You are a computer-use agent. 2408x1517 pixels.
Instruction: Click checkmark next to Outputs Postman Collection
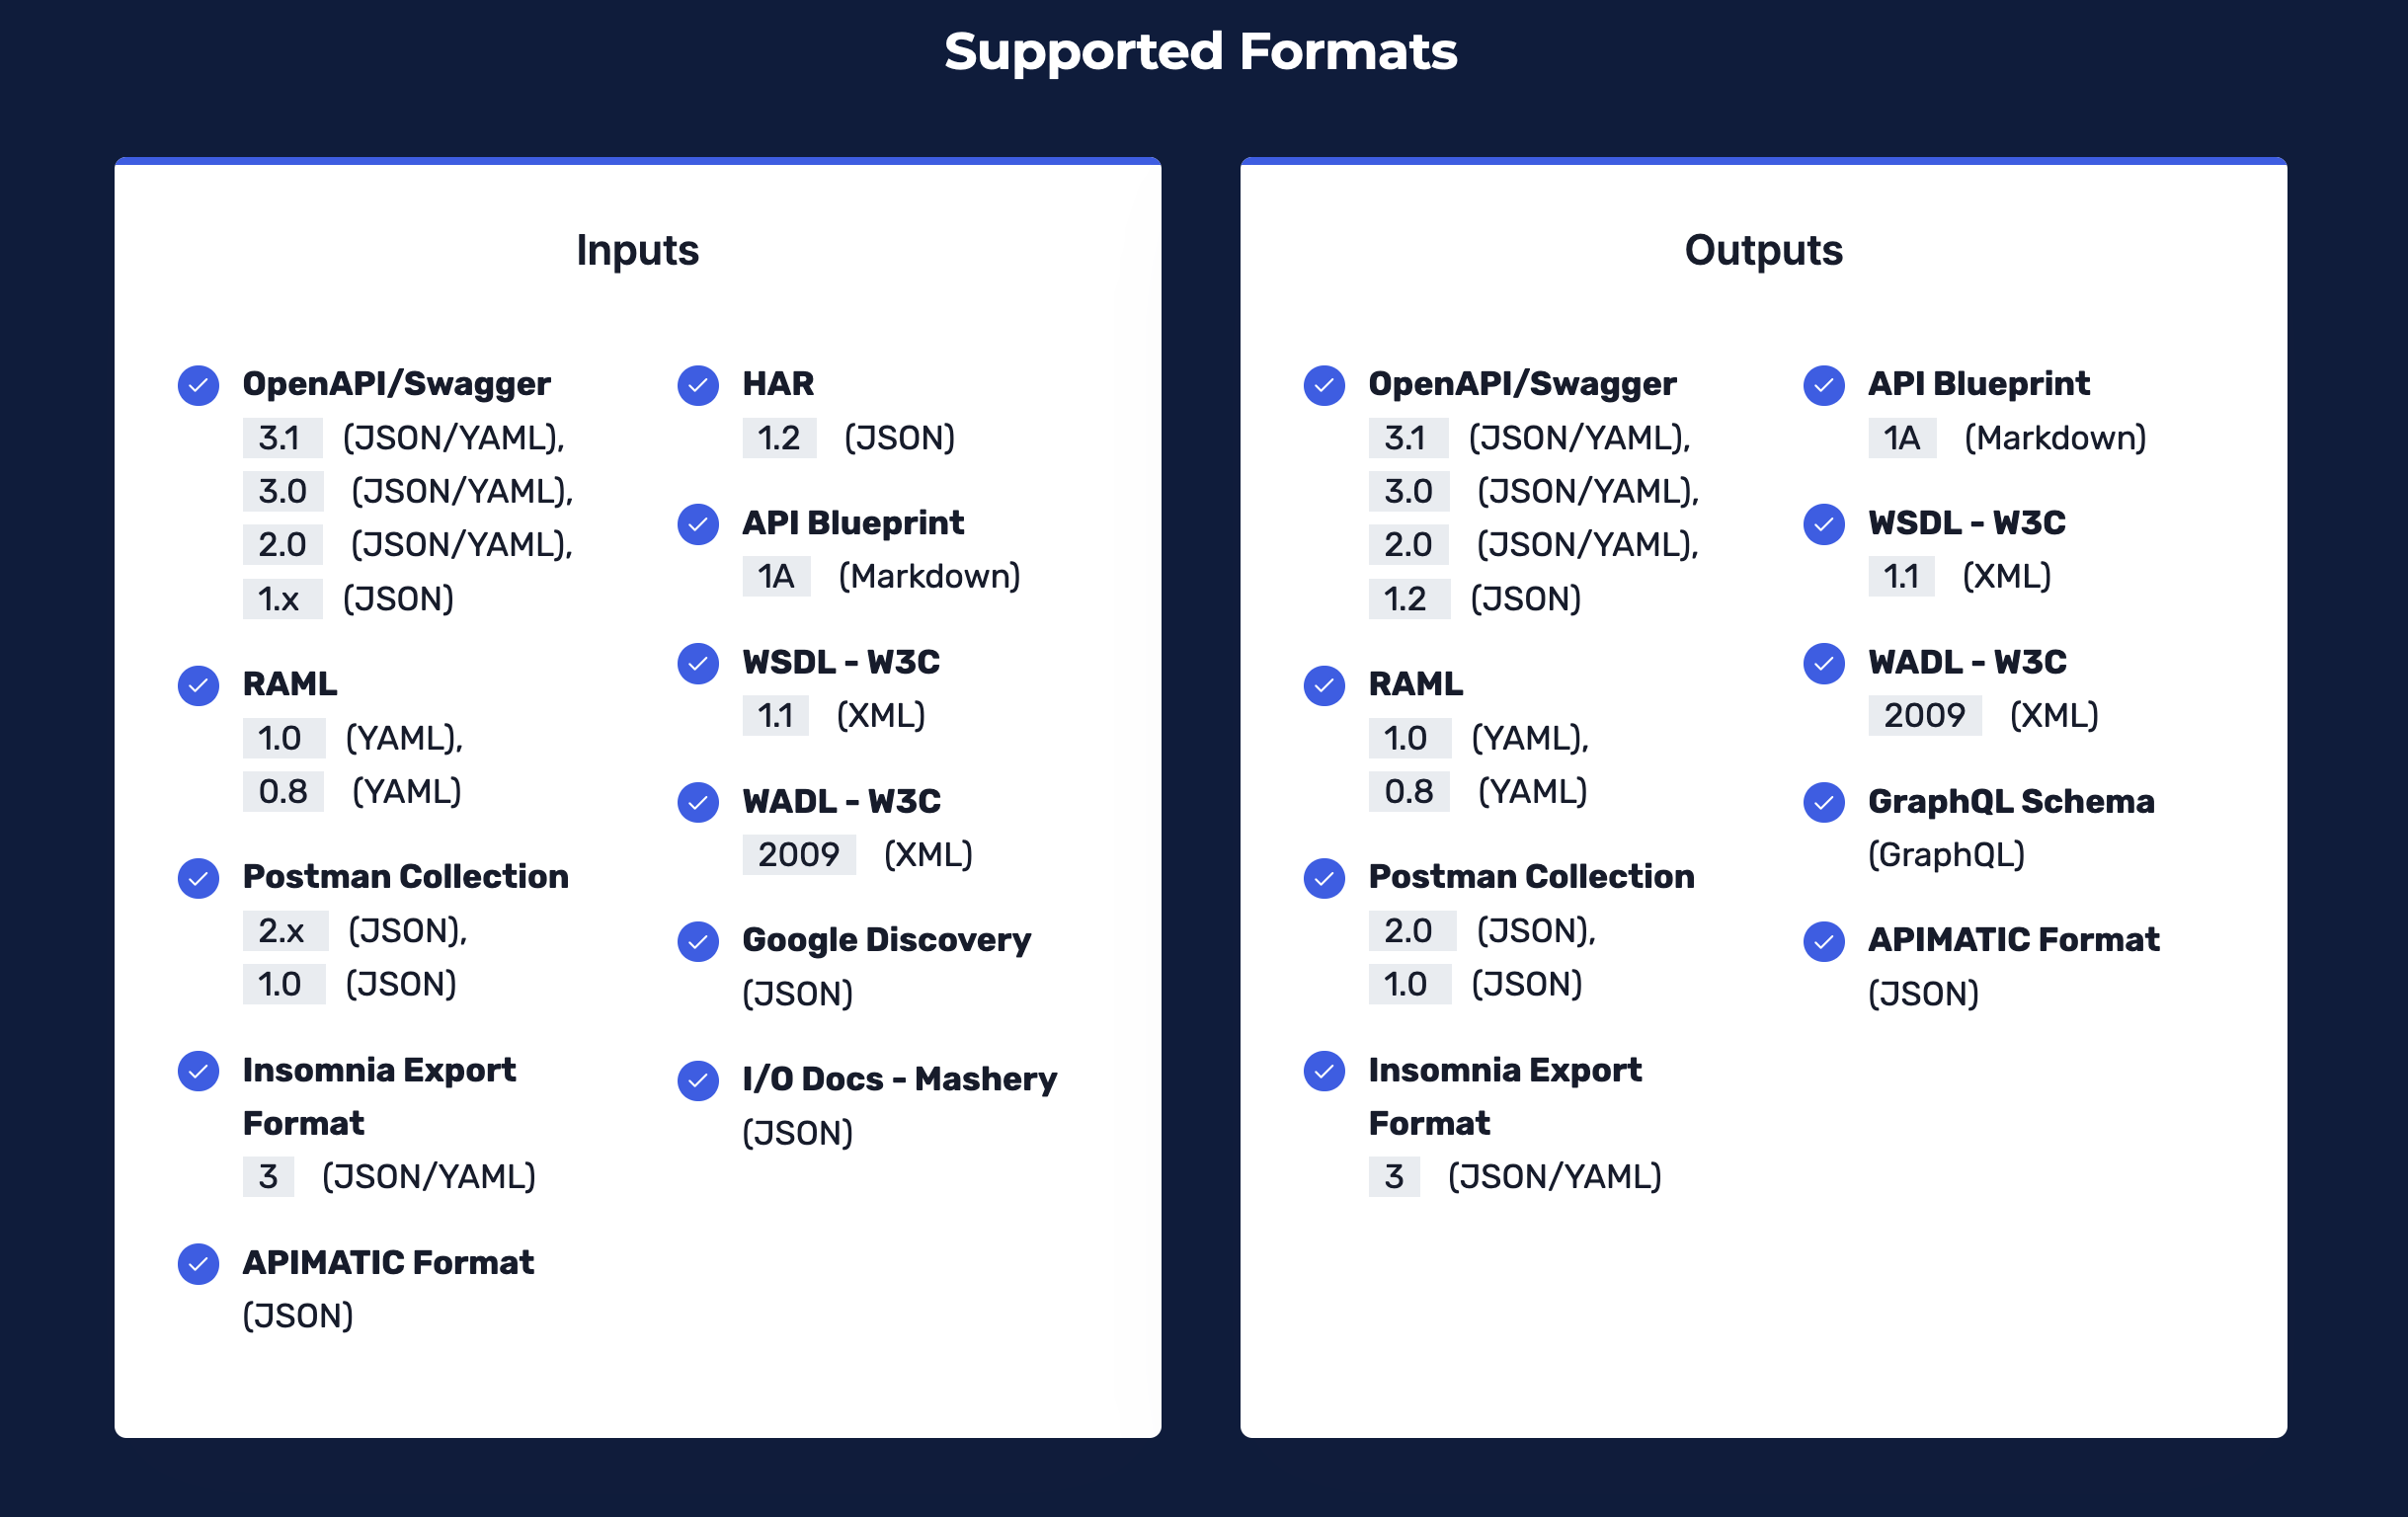tap(1324, 878)
